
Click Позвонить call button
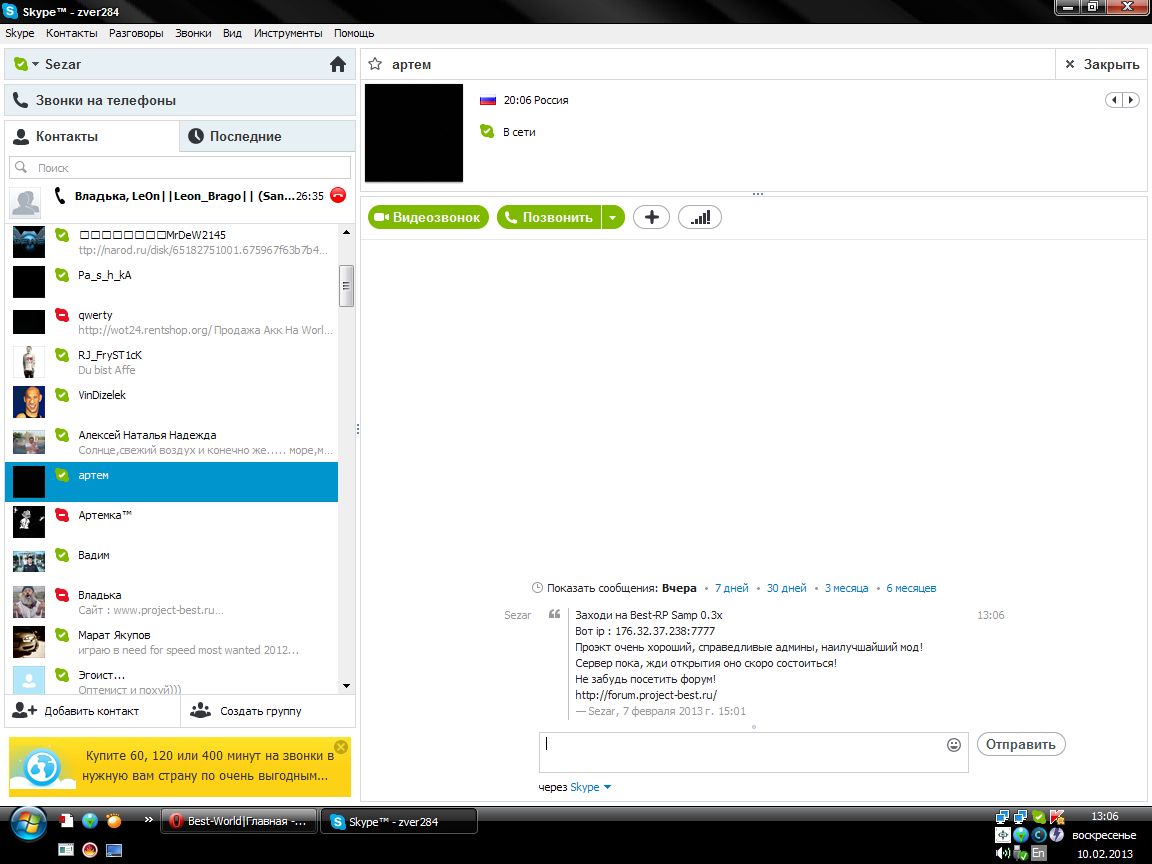pyautogui.click(x=549, y=217)
